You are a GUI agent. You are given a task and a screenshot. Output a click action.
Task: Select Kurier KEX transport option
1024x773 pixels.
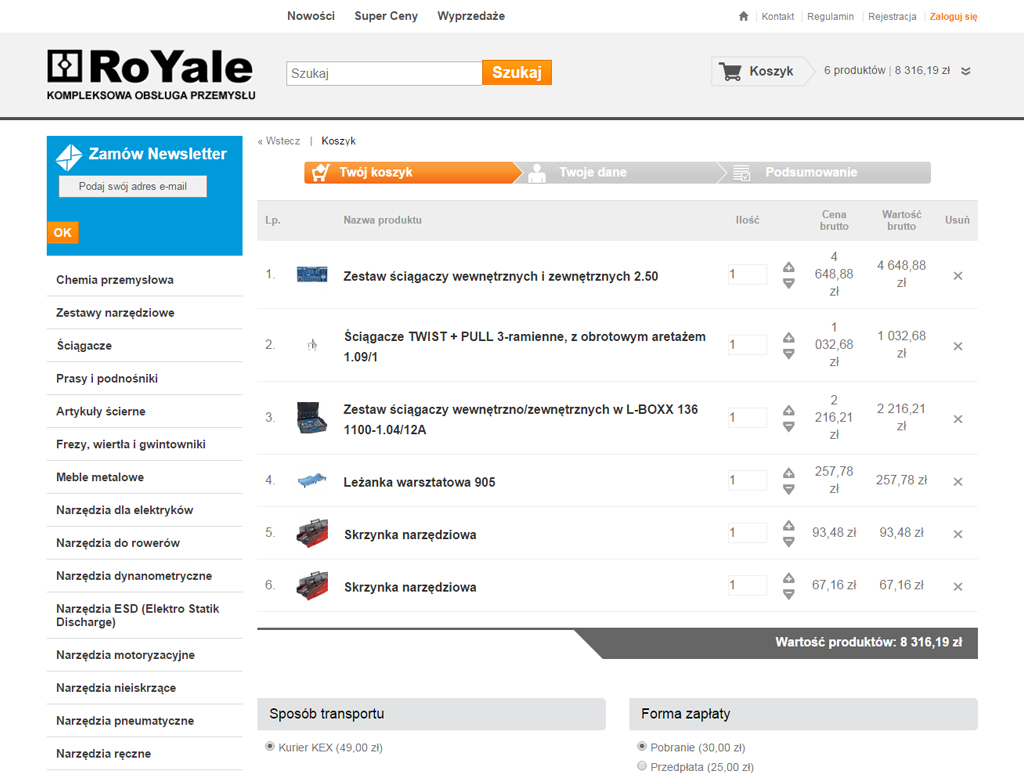point(270,746)
